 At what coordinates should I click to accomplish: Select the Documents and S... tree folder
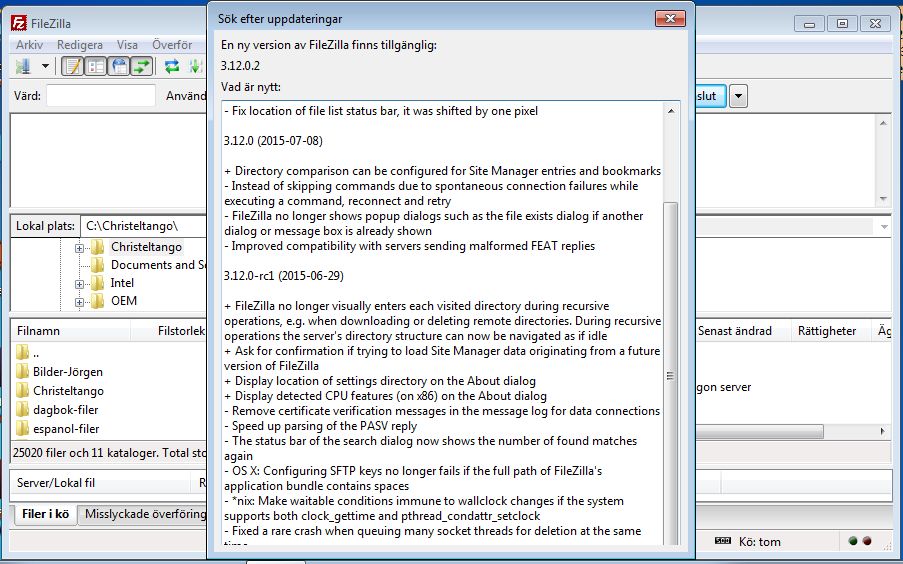point(158,264)
